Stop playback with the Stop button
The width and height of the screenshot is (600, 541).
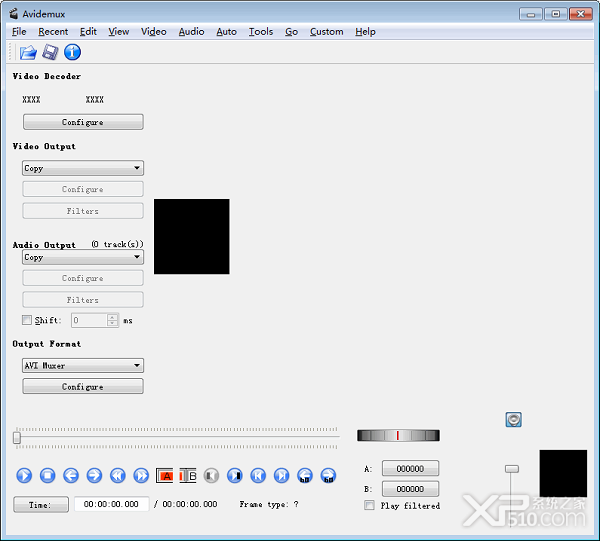[x=47, y=476]
